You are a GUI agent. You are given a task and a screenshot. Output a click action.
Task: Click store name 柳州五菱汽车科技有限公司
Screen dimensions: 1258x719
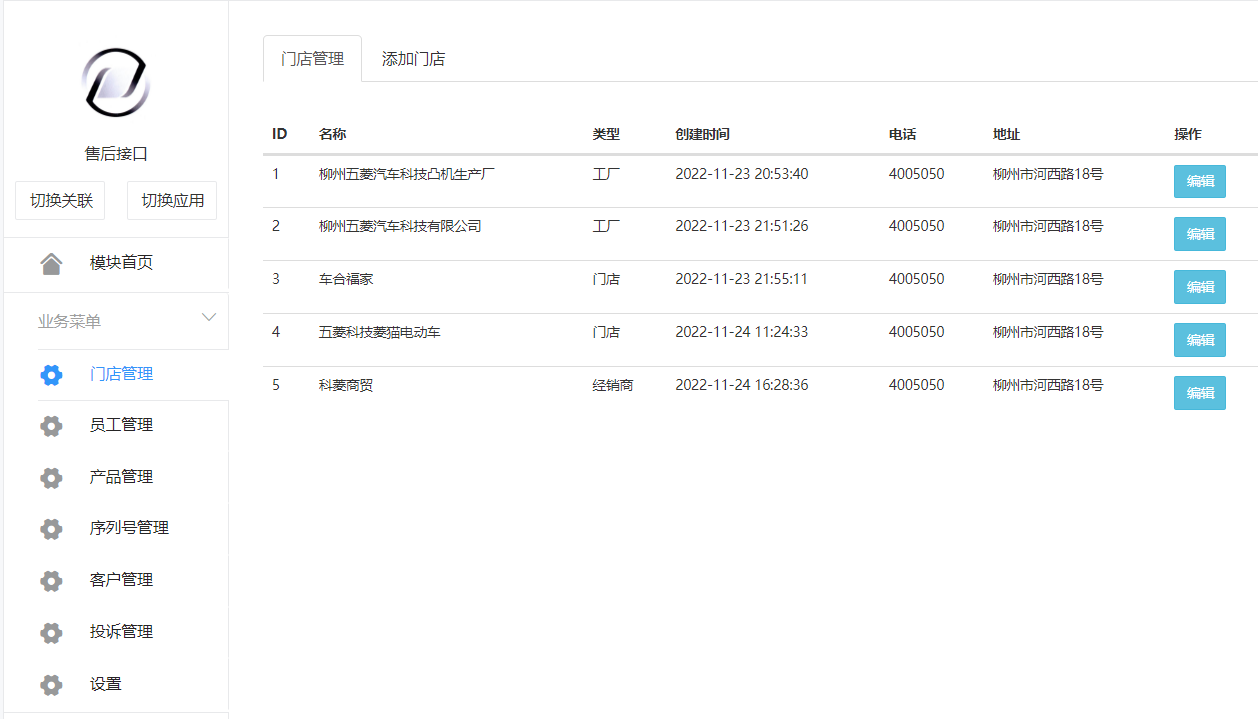coord(400,226)
